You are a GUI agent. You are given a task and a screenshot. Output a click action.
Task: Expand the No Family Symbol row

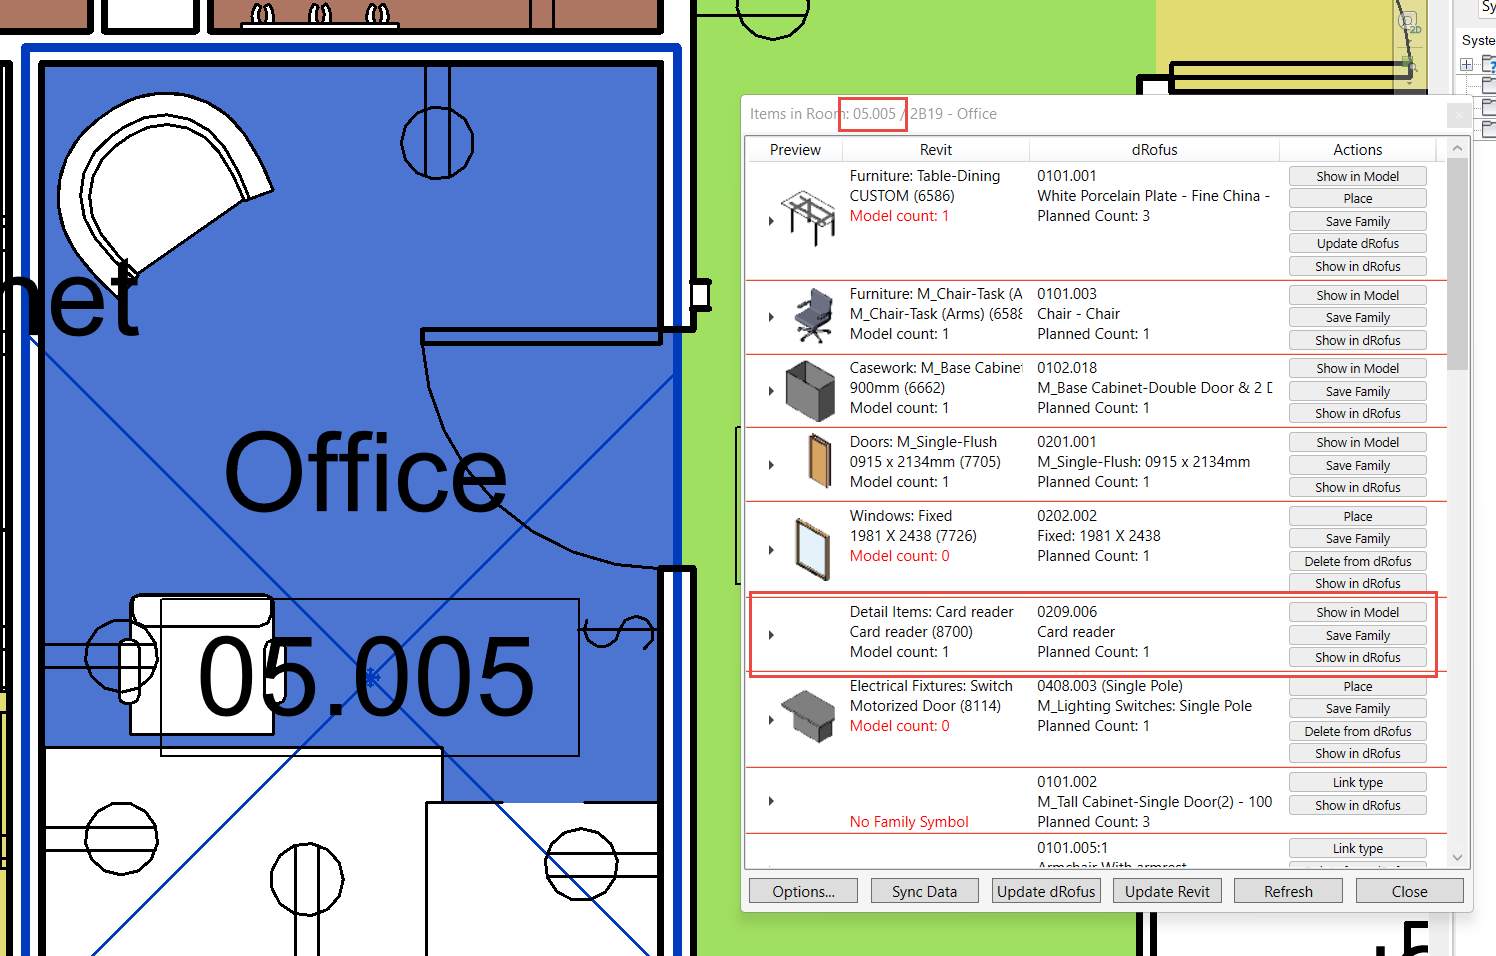(771, 801)
